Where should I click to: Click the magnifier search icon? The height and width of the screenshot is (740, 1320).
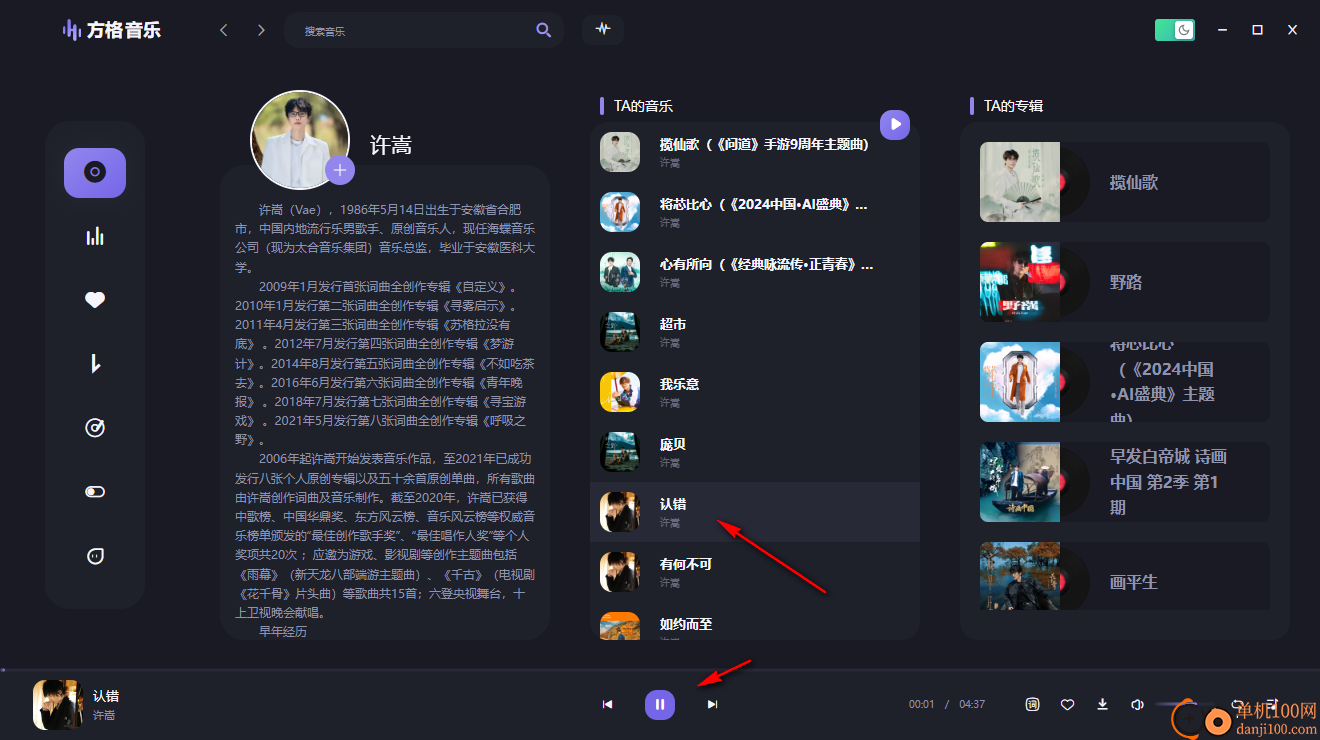click(x=544, y=30)
